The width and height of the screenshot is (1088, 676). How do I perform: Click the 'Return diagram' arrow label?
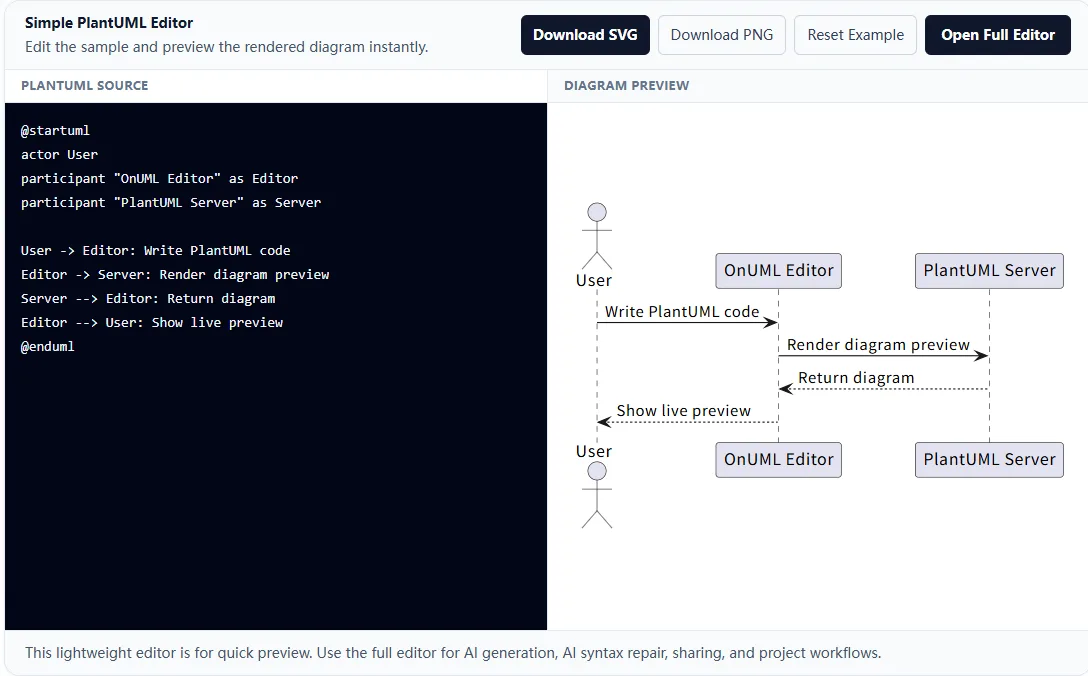point(856,378)
